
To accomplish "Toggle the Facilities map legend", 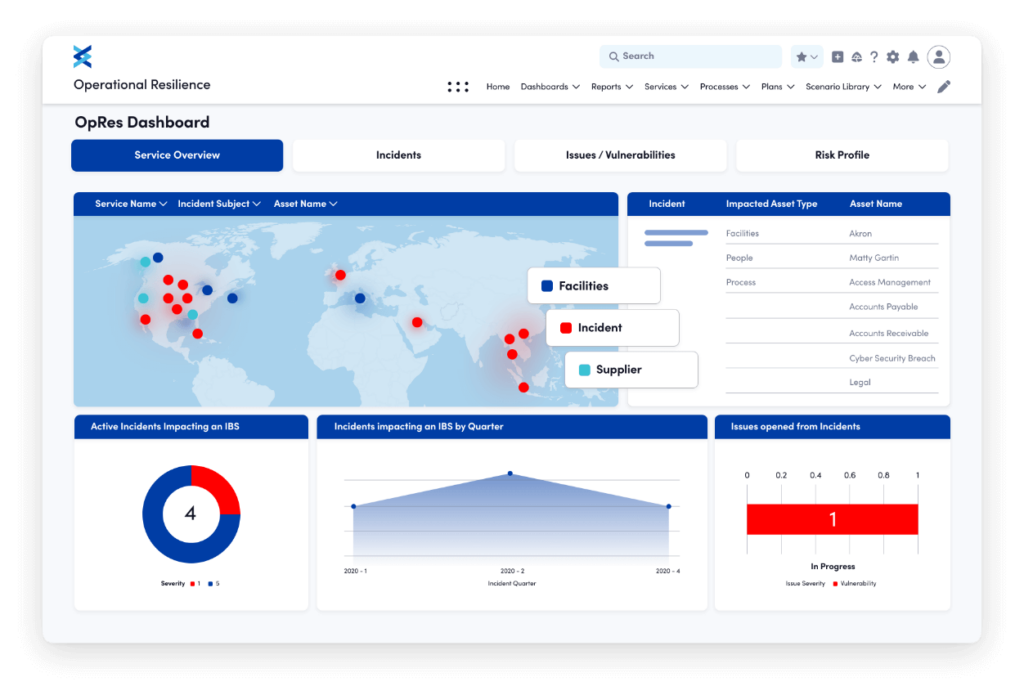I will (x=593, y=285).
